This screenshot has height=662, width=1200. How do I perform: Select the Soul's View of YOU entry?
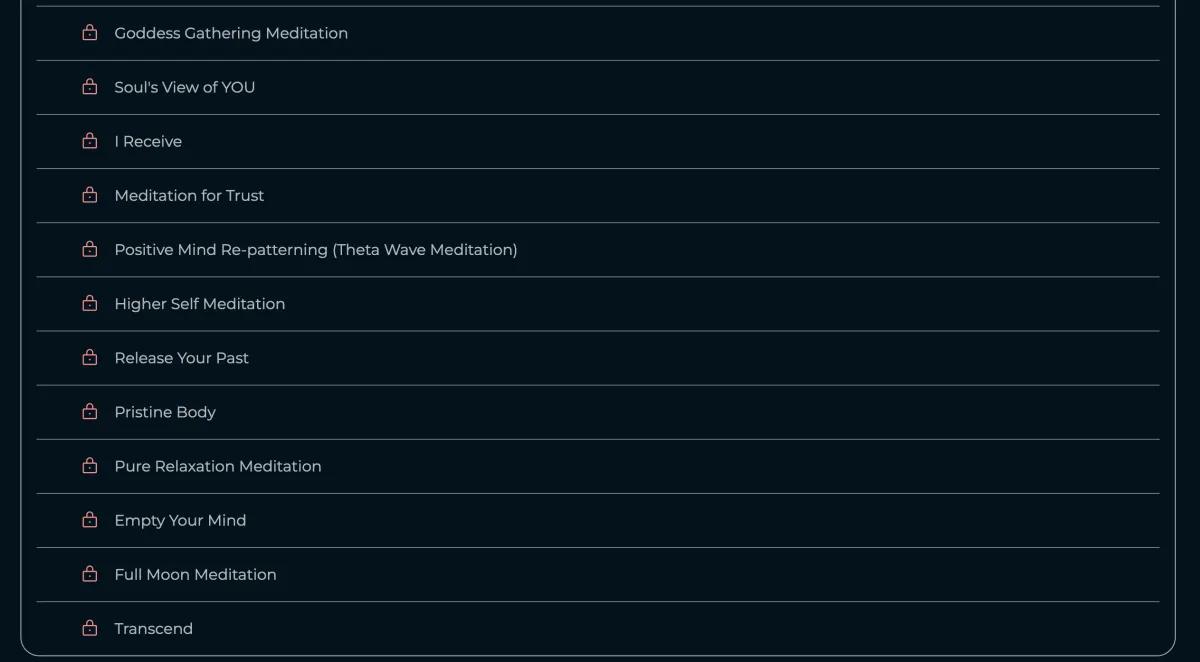[185, 87]
